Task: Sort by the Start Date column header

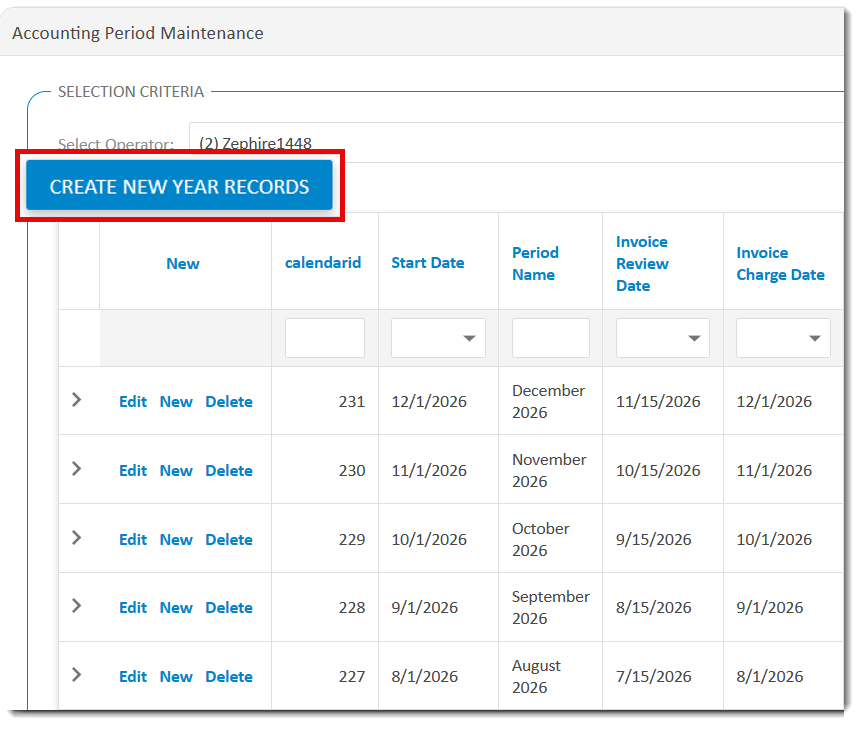Action: (x=427, y=262)
